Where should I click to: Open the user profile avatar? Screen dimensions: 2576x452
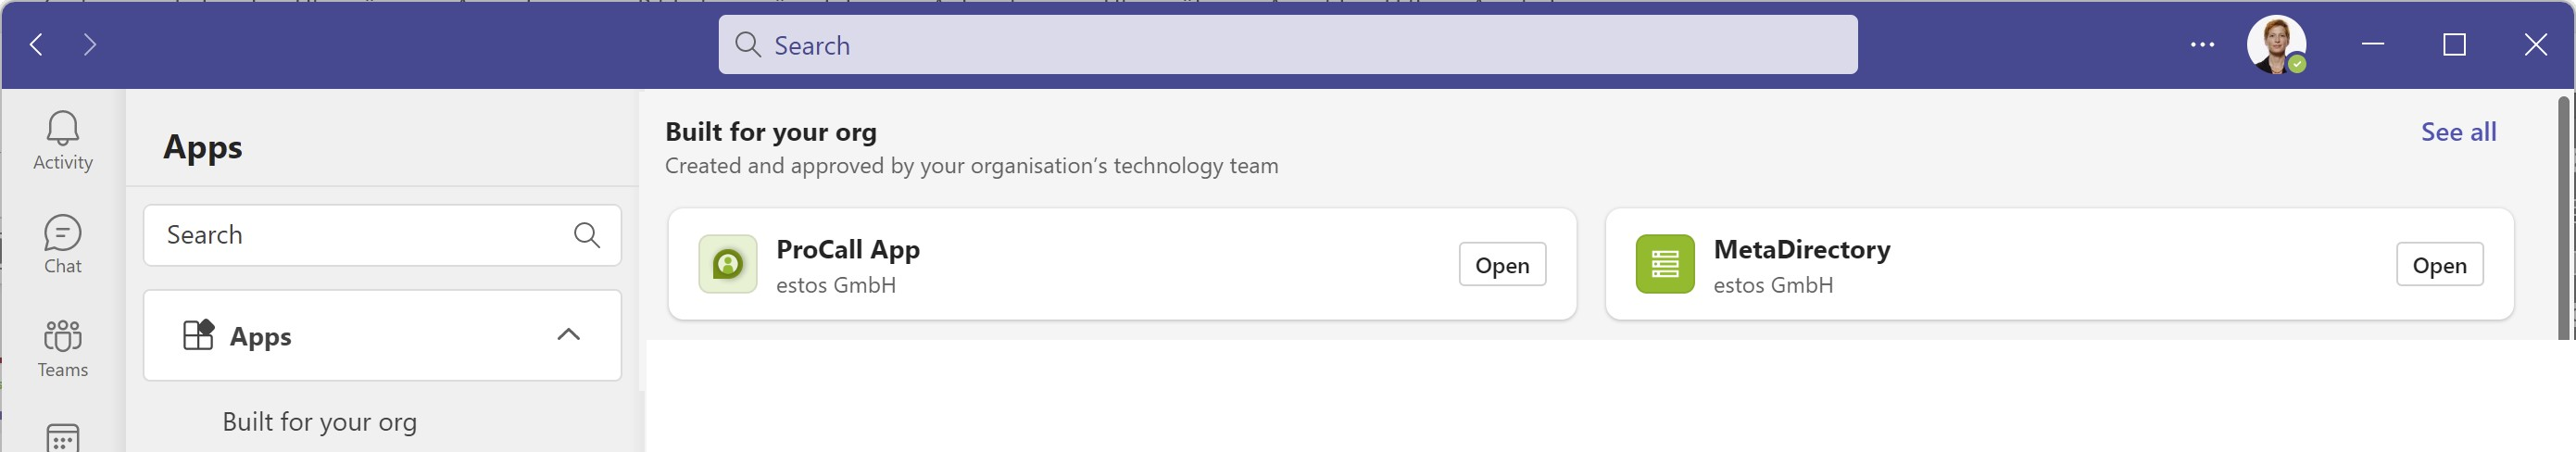pos(2275,44)
